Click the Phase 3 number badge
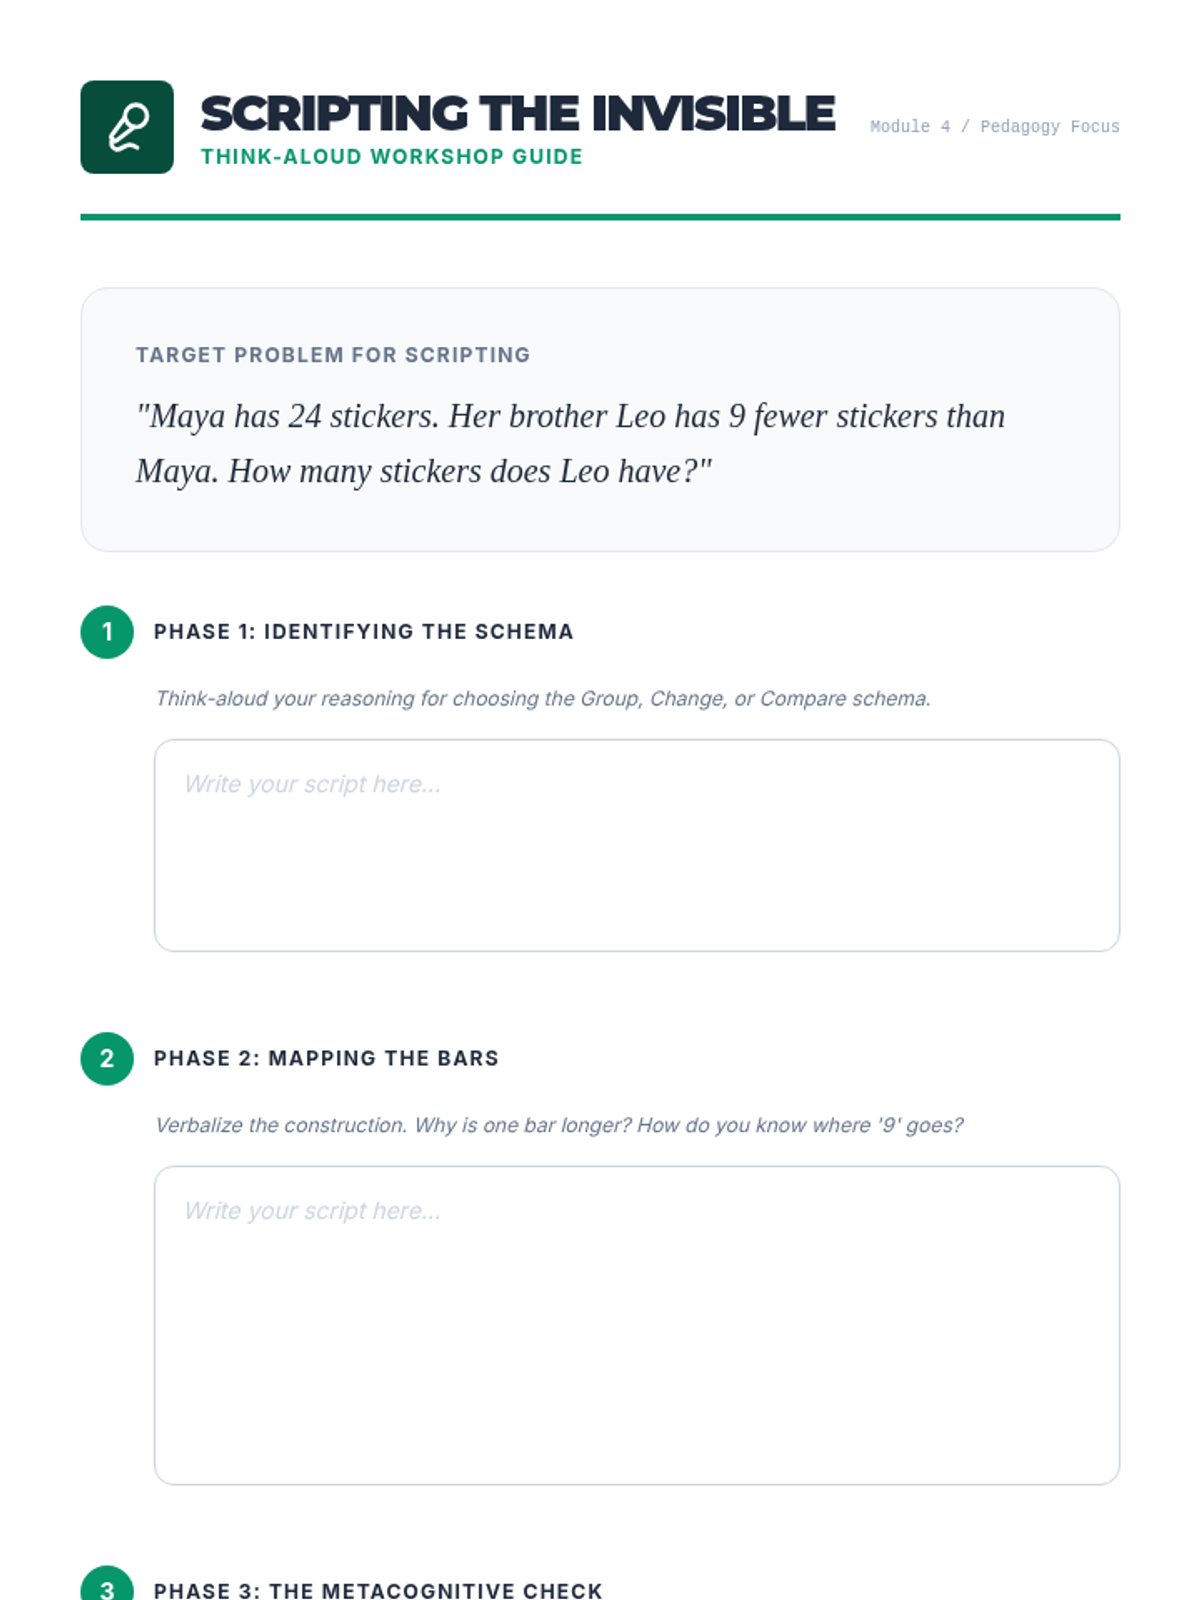1200x1600 pixels. (107, 1583)
